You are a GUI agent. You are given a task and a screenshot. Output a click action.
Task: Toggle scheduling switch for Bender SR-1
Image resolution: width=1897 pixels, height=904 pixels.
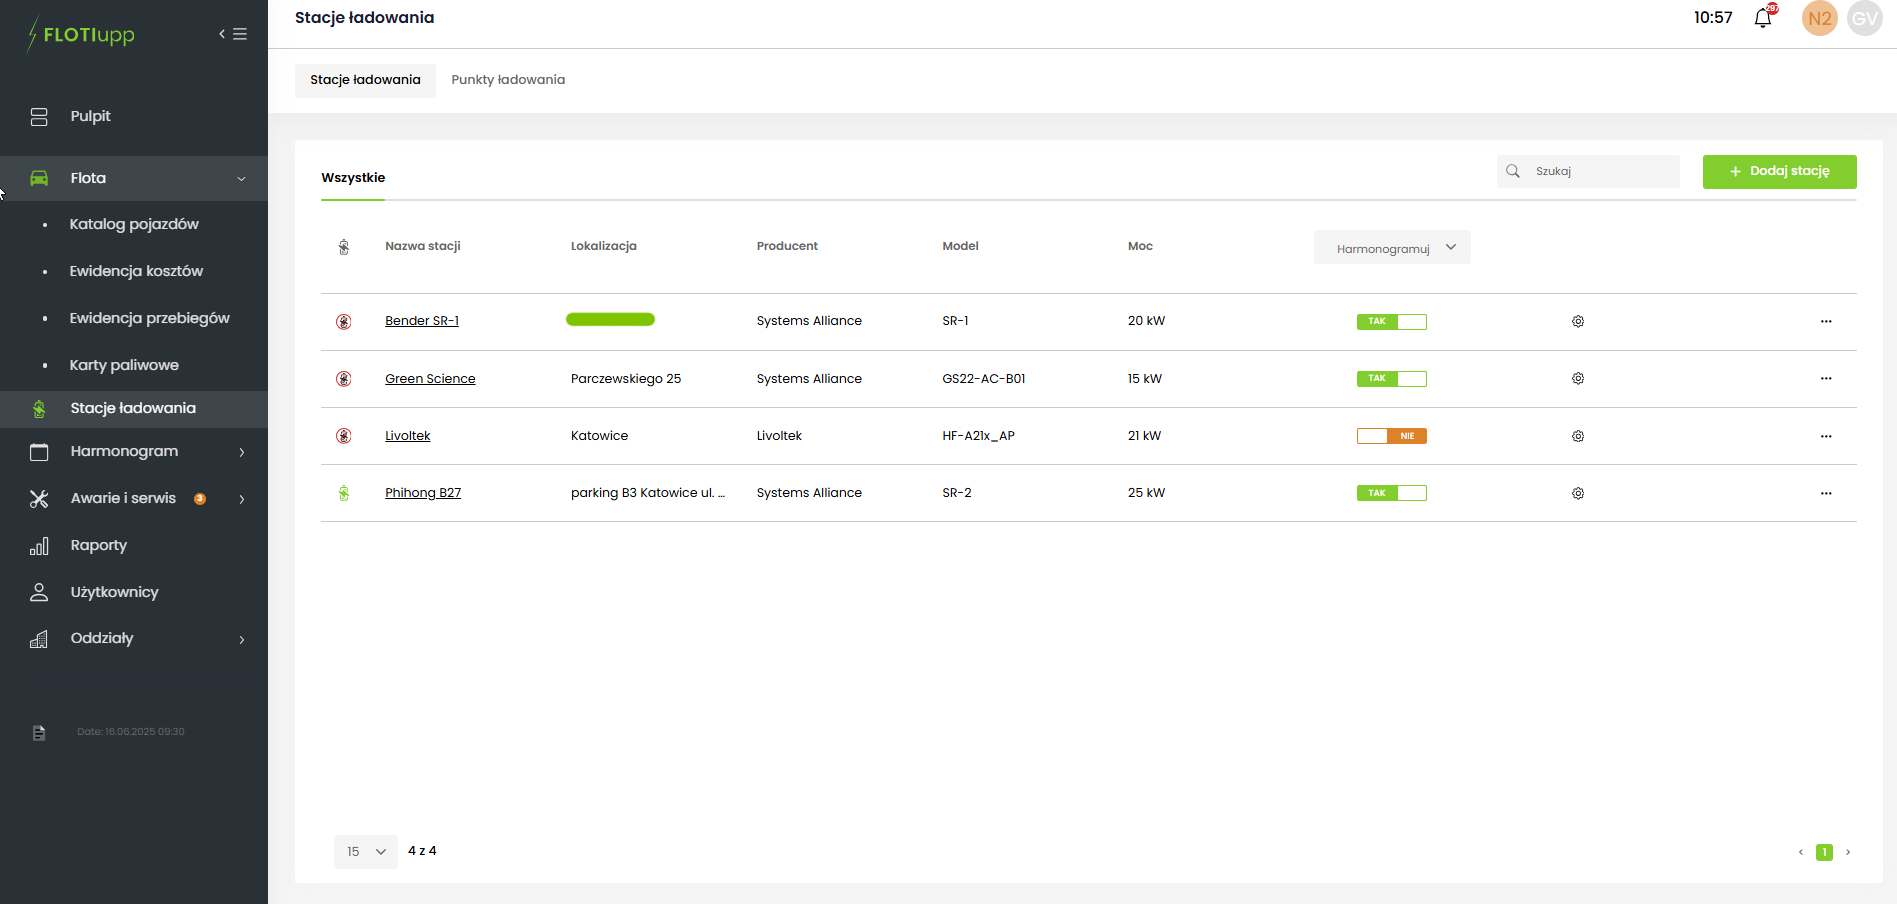pyautogui.click(x=1391, y=322)
